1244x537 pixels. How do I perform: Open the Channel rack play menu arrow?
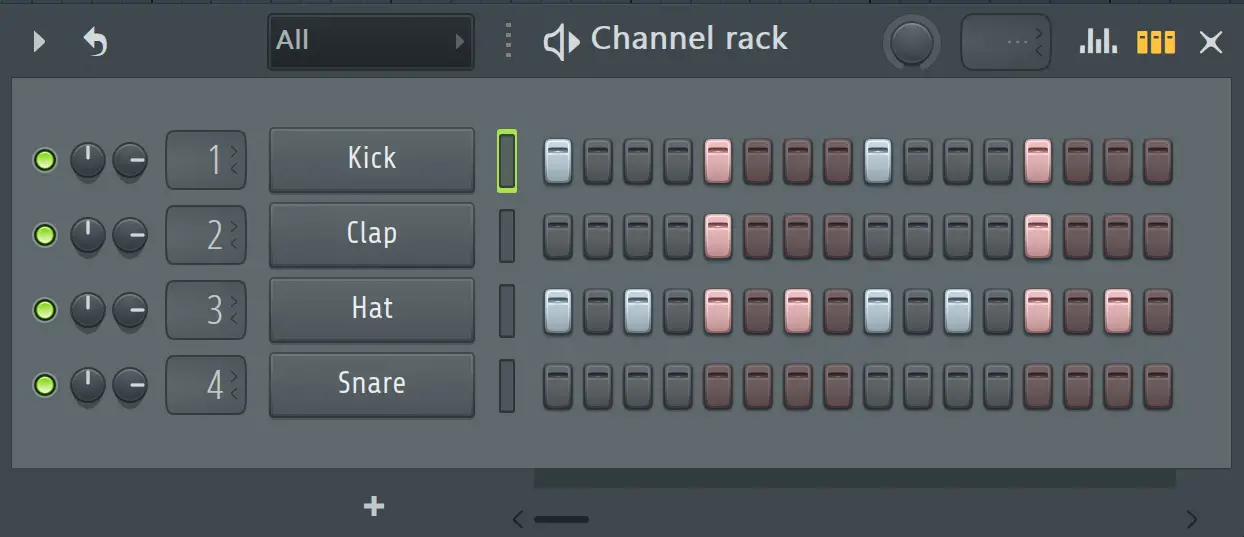[39, 42]
